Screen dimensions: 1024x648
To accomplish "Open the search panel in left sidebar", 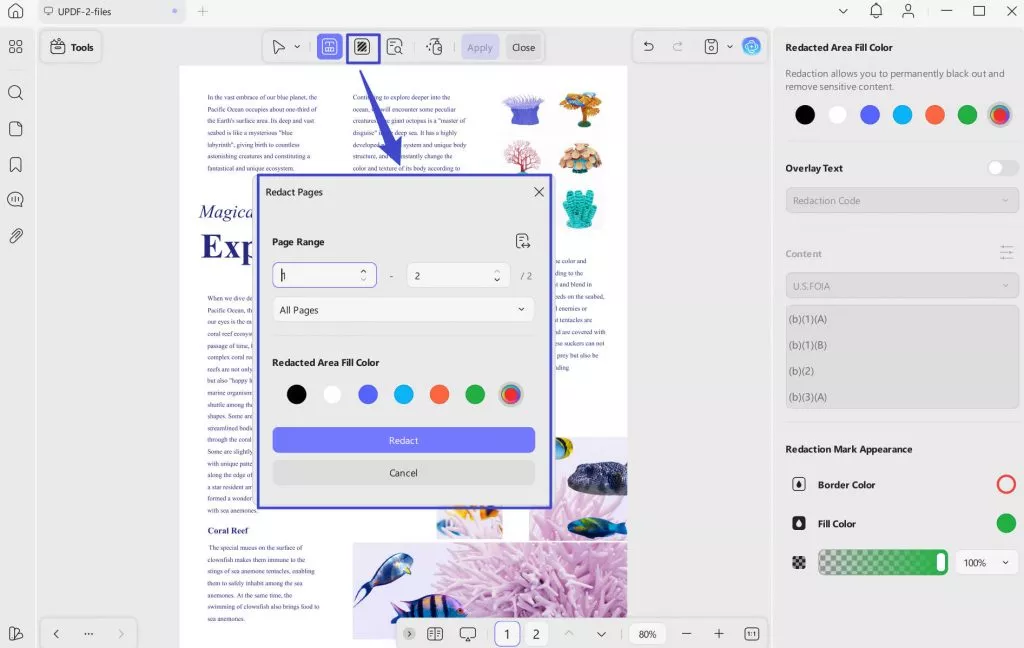I will tap(16, 93).
